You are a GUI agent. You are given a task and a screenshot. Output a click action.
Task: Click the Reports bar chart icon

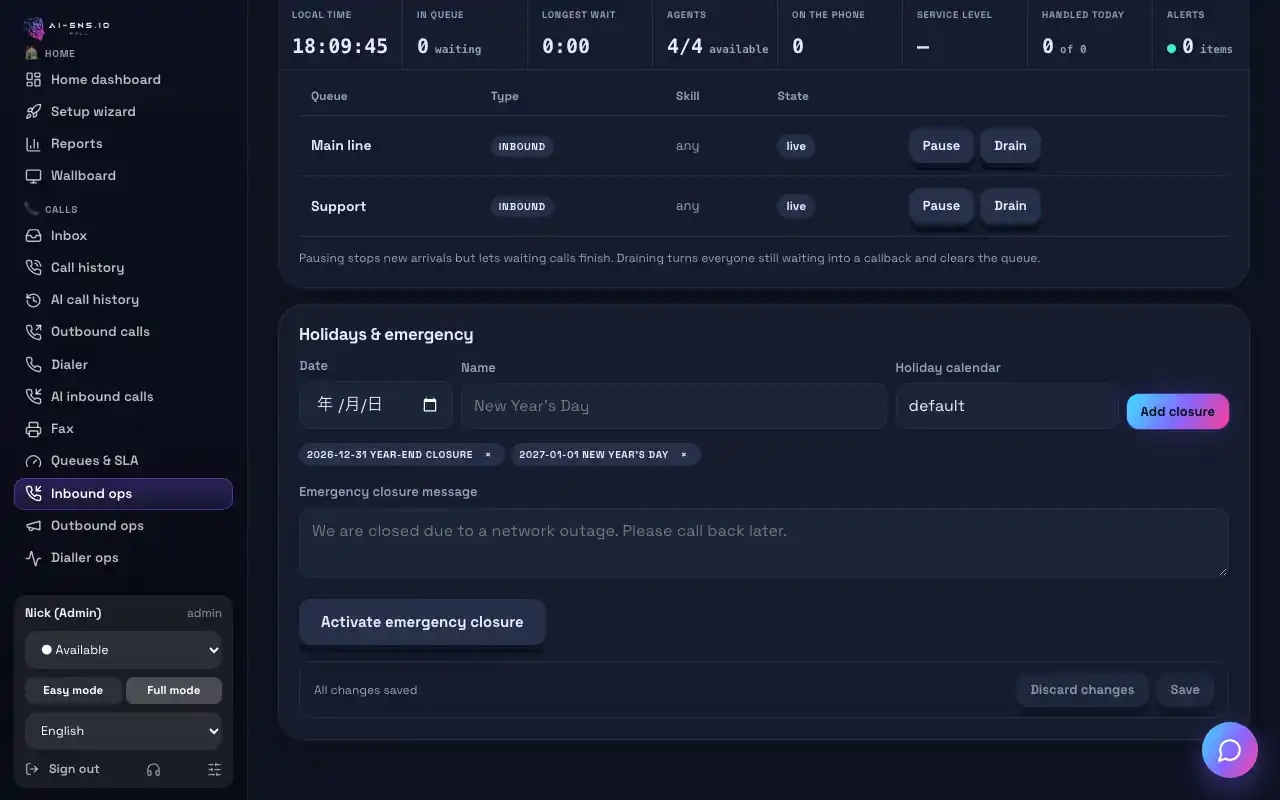[x=33, y=144]
